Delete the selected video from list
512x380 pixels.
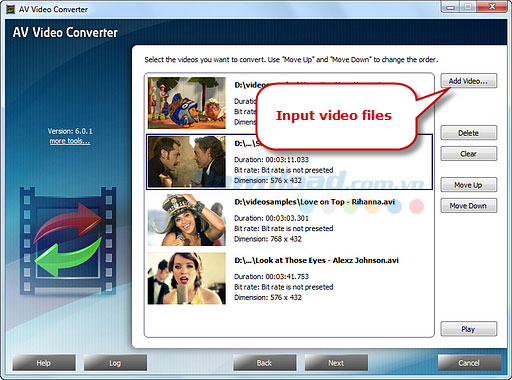pos(469,133)
